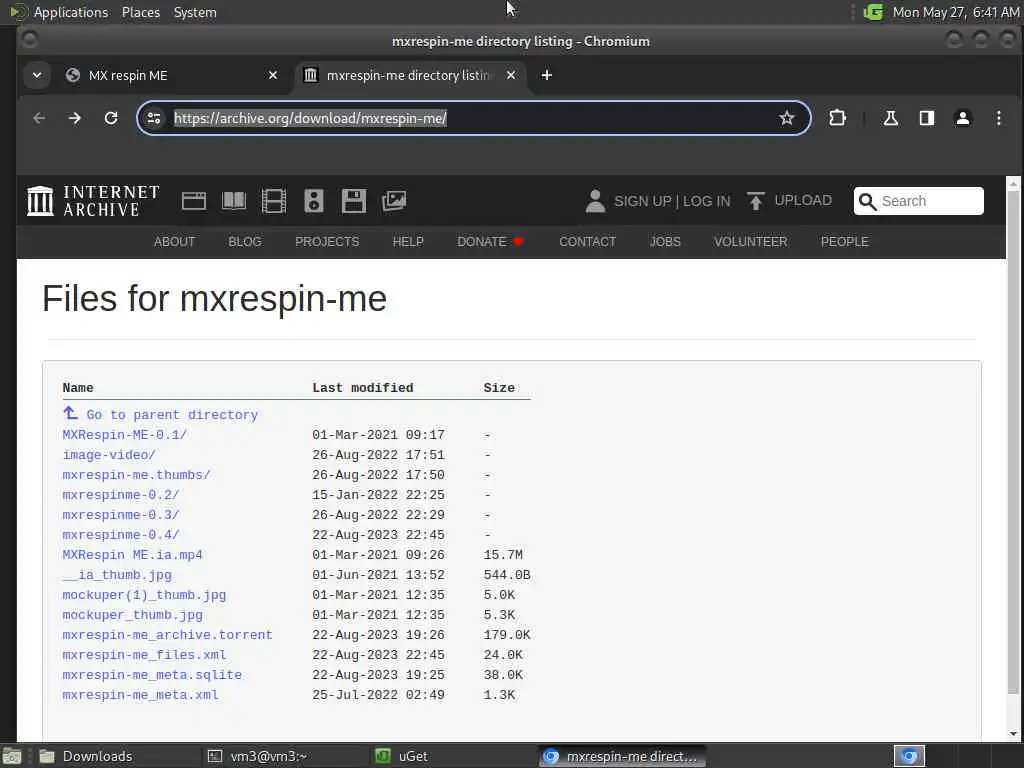The height and width of the screenshot is (768, 1024).
Task: Close the mxrespin-me directory listing tab
Action: point(511,75)
